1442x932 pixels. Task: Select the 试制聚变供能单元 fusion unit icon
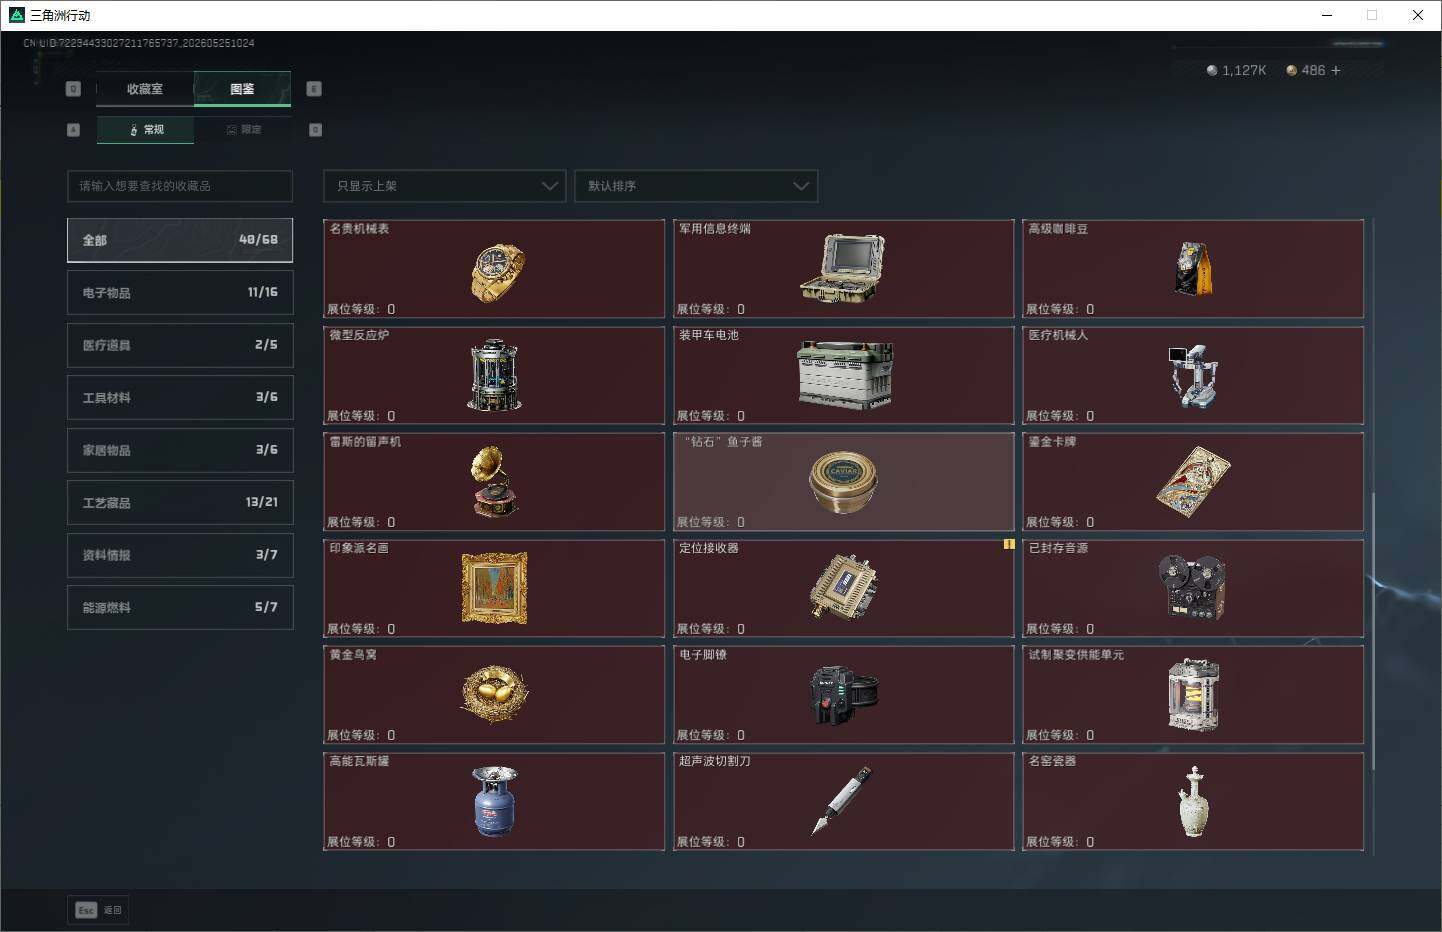[1193, 695]
